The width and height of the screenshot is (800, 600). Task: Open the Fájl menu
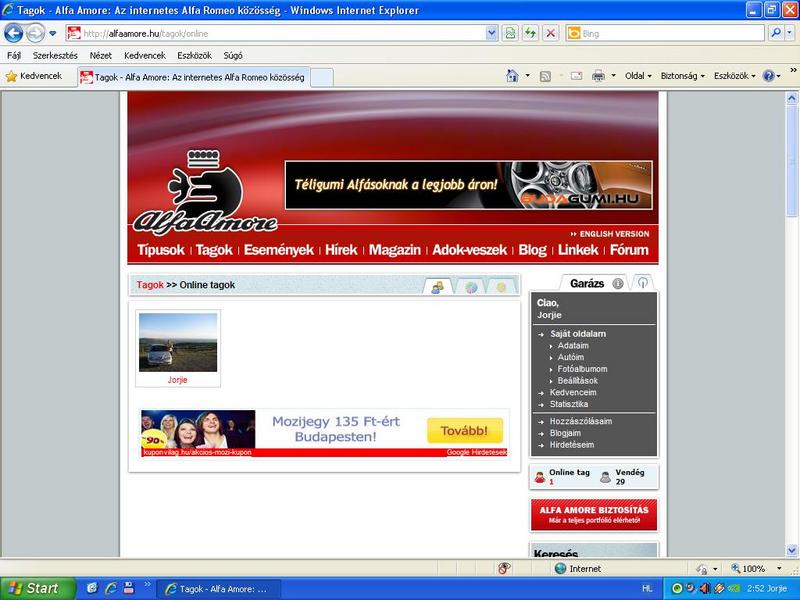(x=14, y=55)
